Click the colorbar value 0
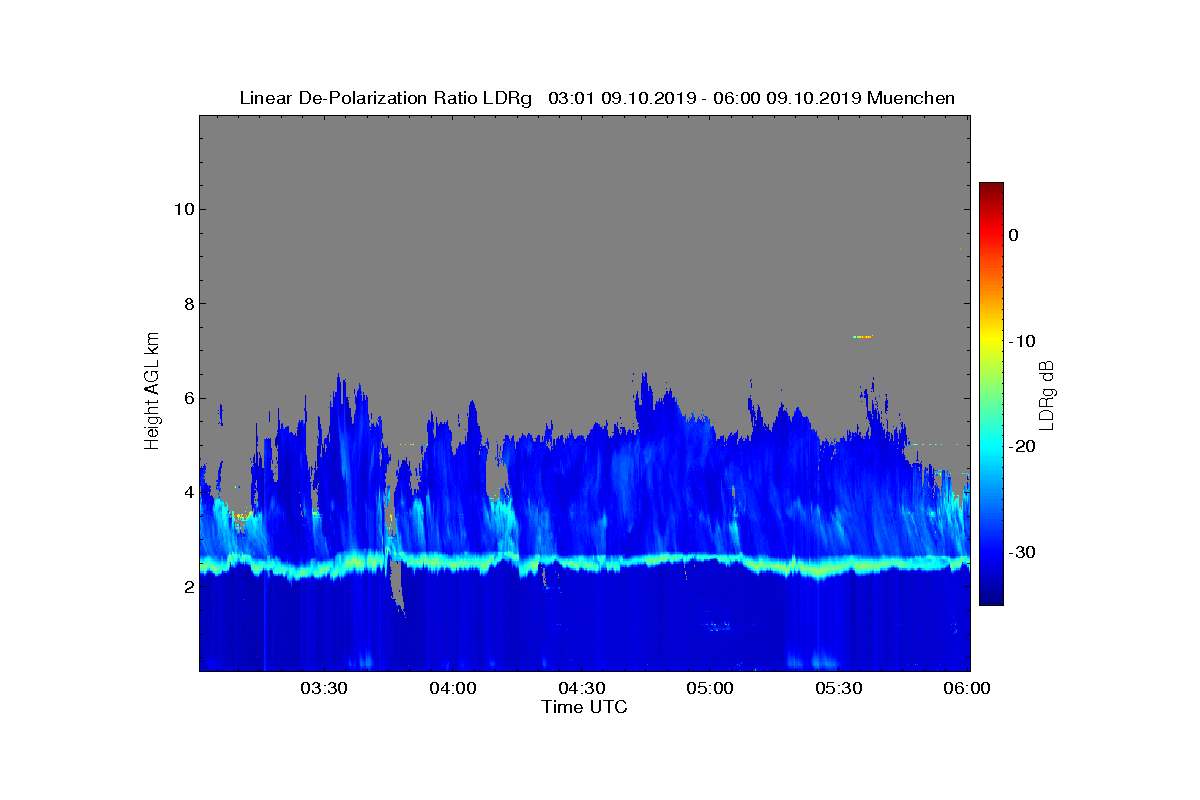Screen dimensions: 1200x800 pos(1013,235)
